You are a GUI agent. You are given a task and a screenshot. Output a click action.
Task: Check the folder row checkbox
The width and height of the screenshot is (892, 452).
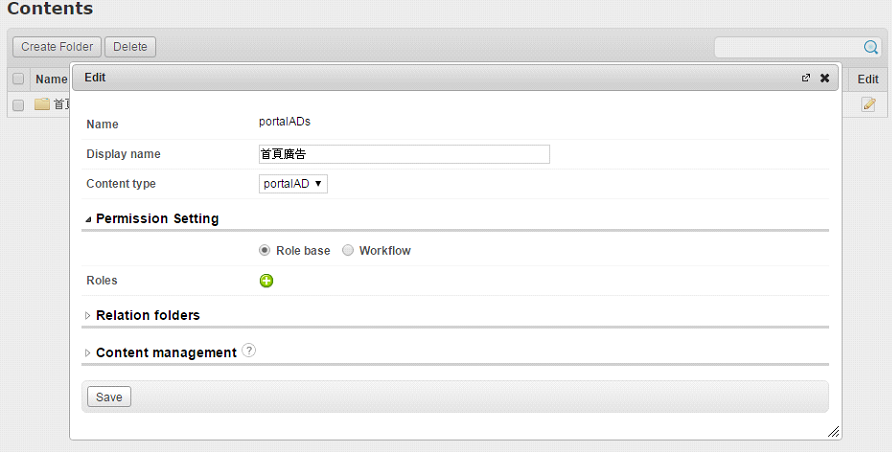coord(18,105)
